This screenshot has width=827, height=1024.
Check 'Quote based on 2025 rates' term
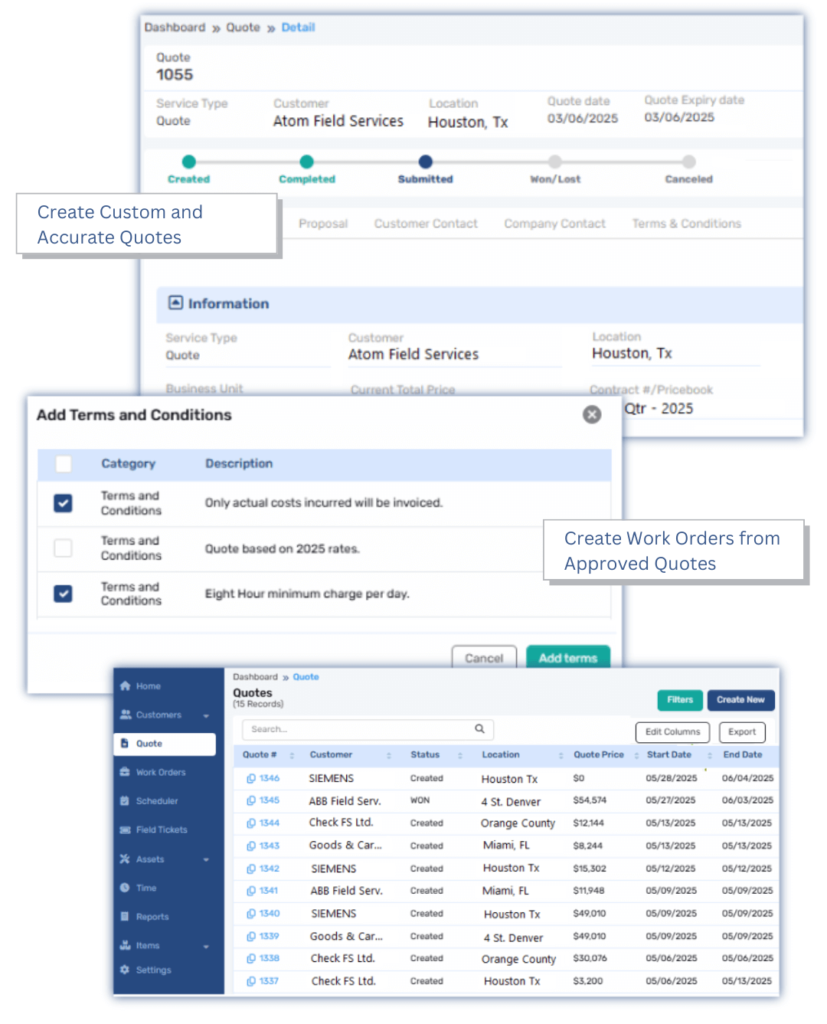coord(63,548)
